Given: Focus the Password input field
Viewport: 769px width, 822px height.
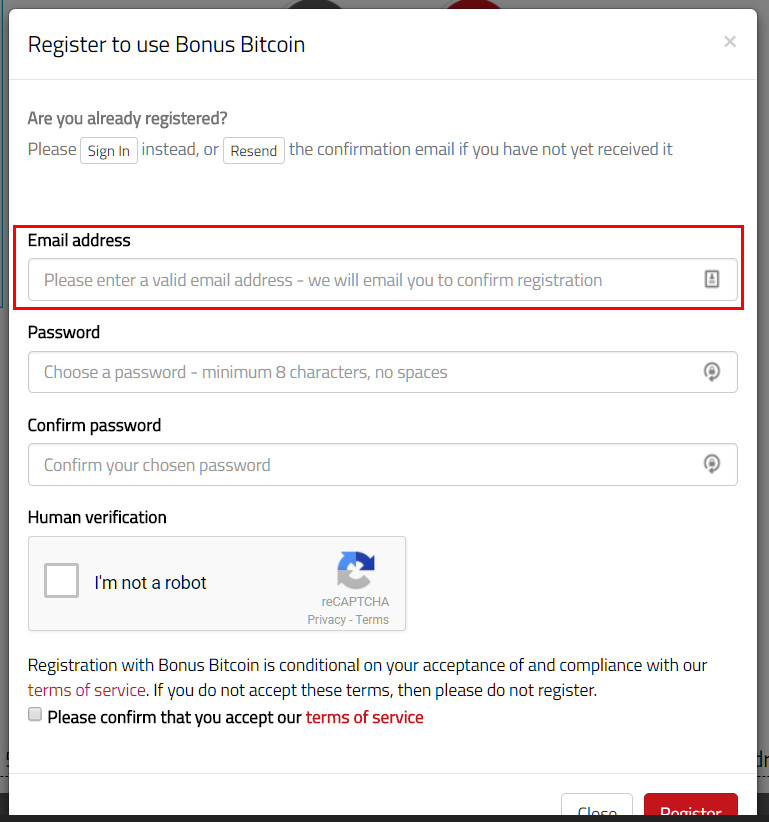Looking at the screenshot, I should (x=383, y=372).
